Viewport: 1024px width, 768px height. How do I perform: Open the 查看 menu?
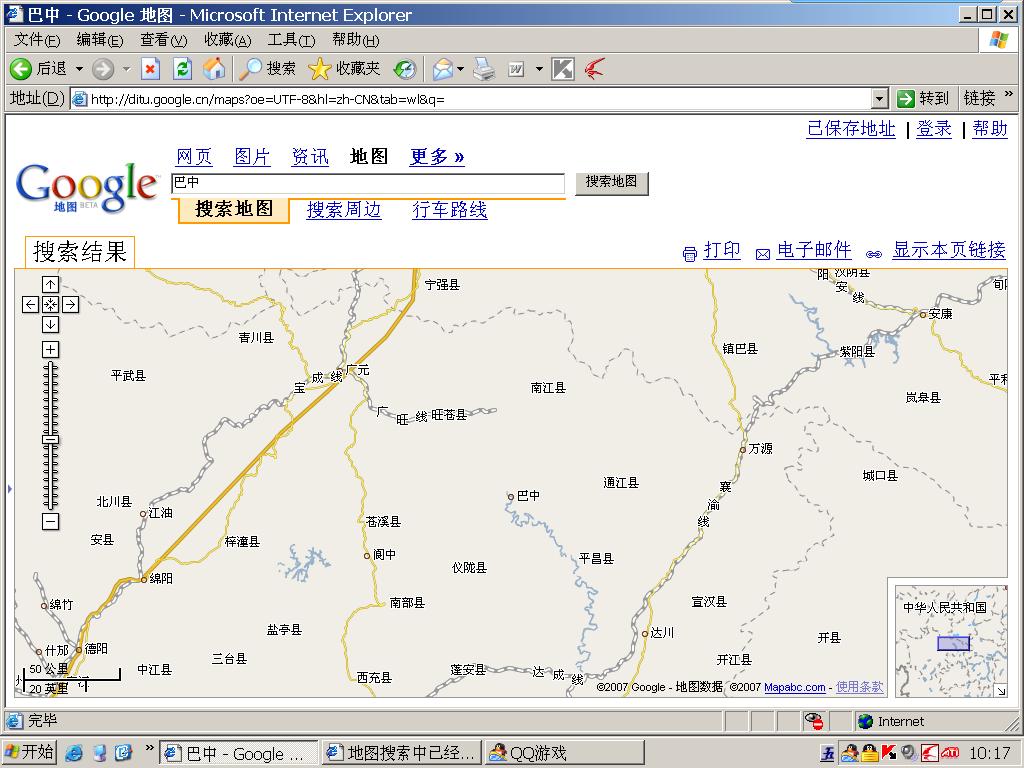(163, 40)
